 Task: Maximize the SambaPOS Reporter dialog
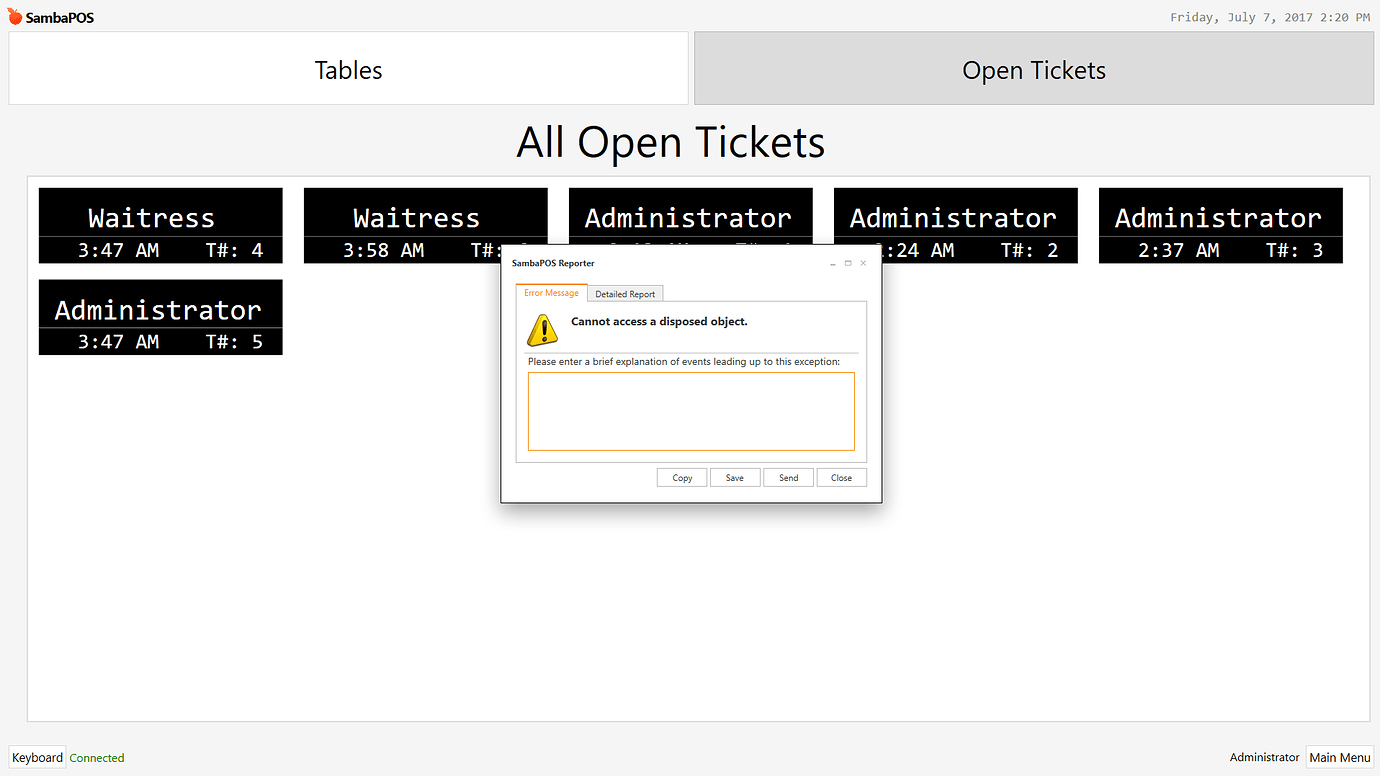click(x=848, y=264)
